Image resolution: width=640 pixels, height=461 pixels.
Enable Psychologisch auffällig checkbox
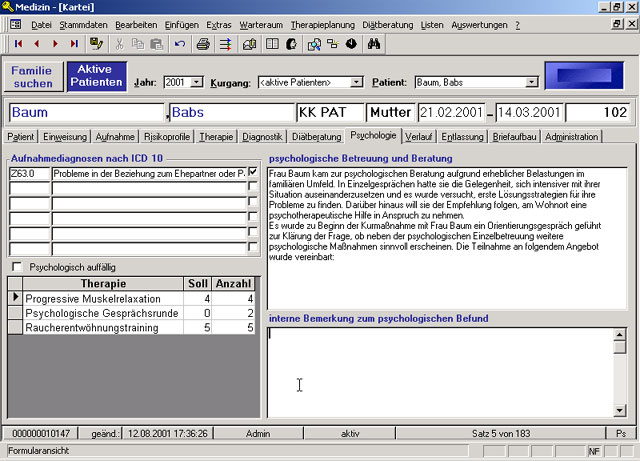pos(17,267)
